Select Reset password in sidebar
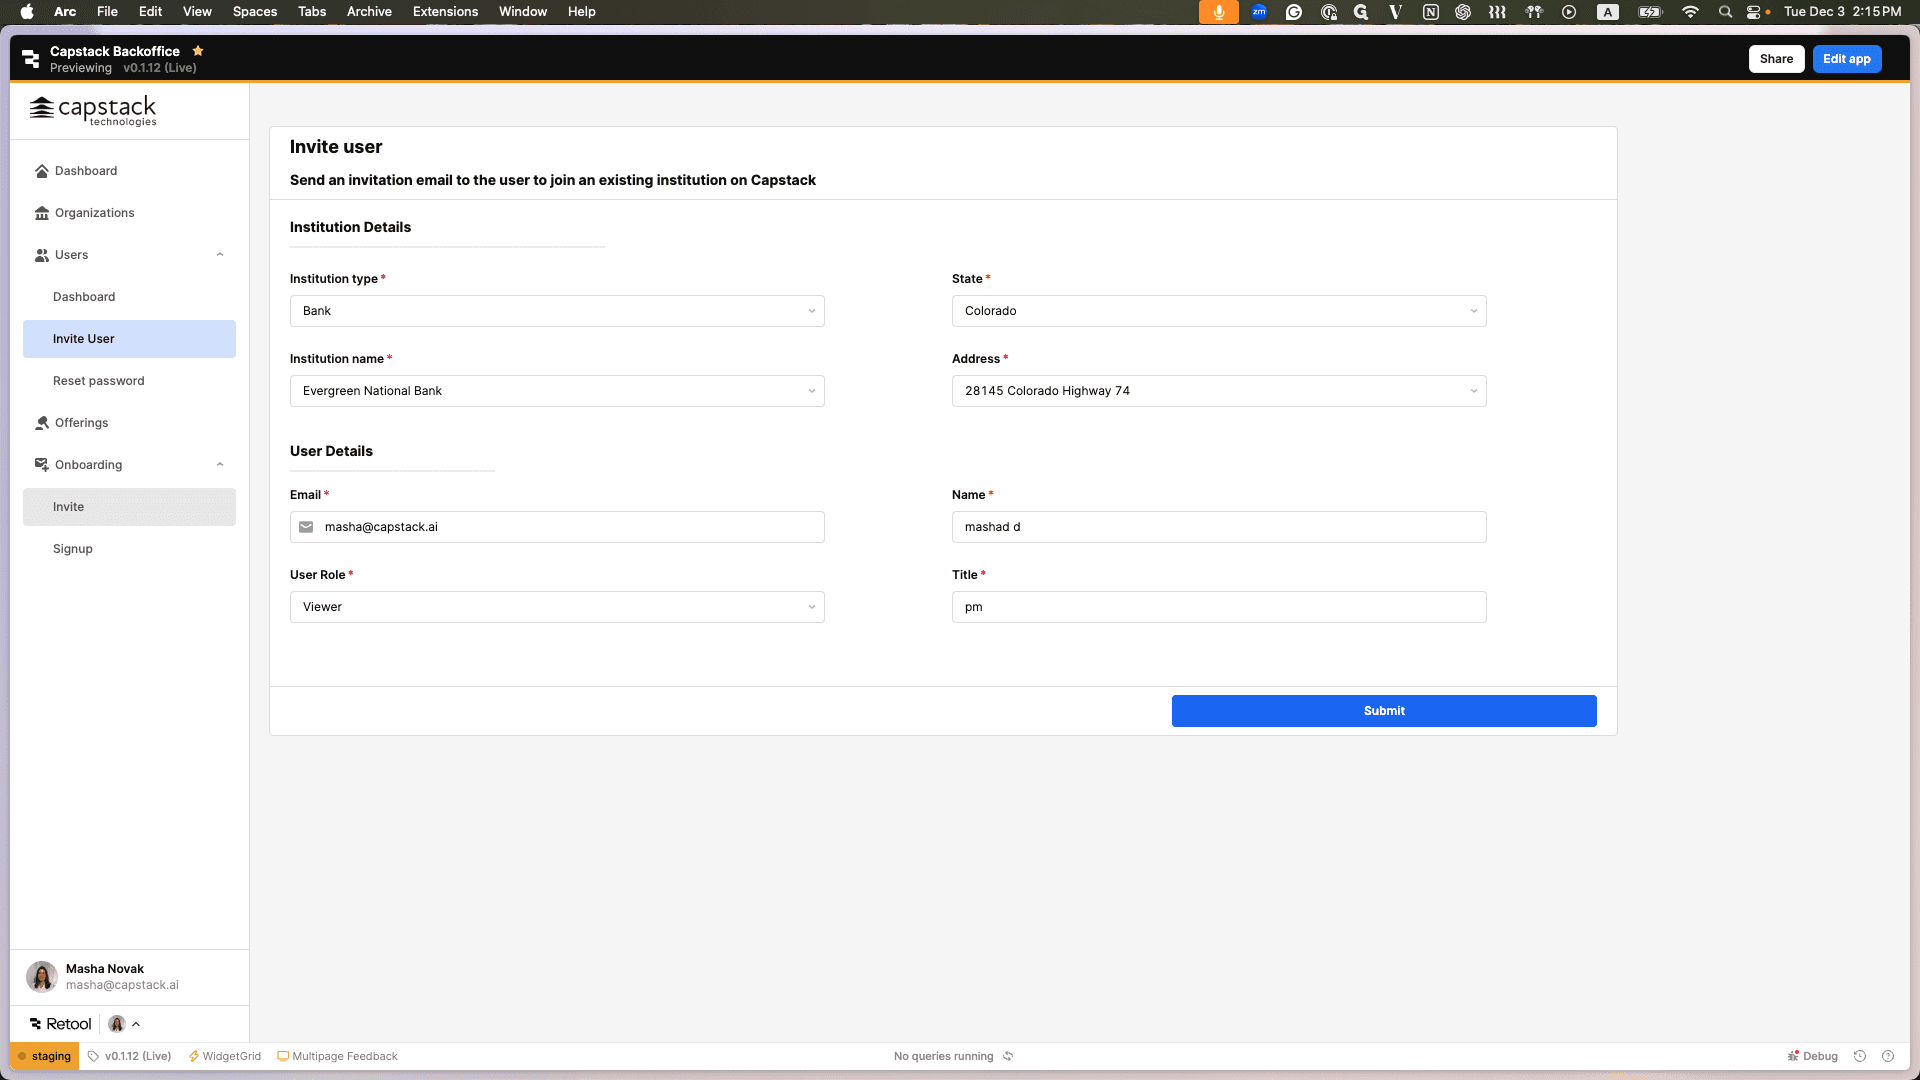The width and height of the screenshot is (1920, 1080). click(x=129, y=381)
